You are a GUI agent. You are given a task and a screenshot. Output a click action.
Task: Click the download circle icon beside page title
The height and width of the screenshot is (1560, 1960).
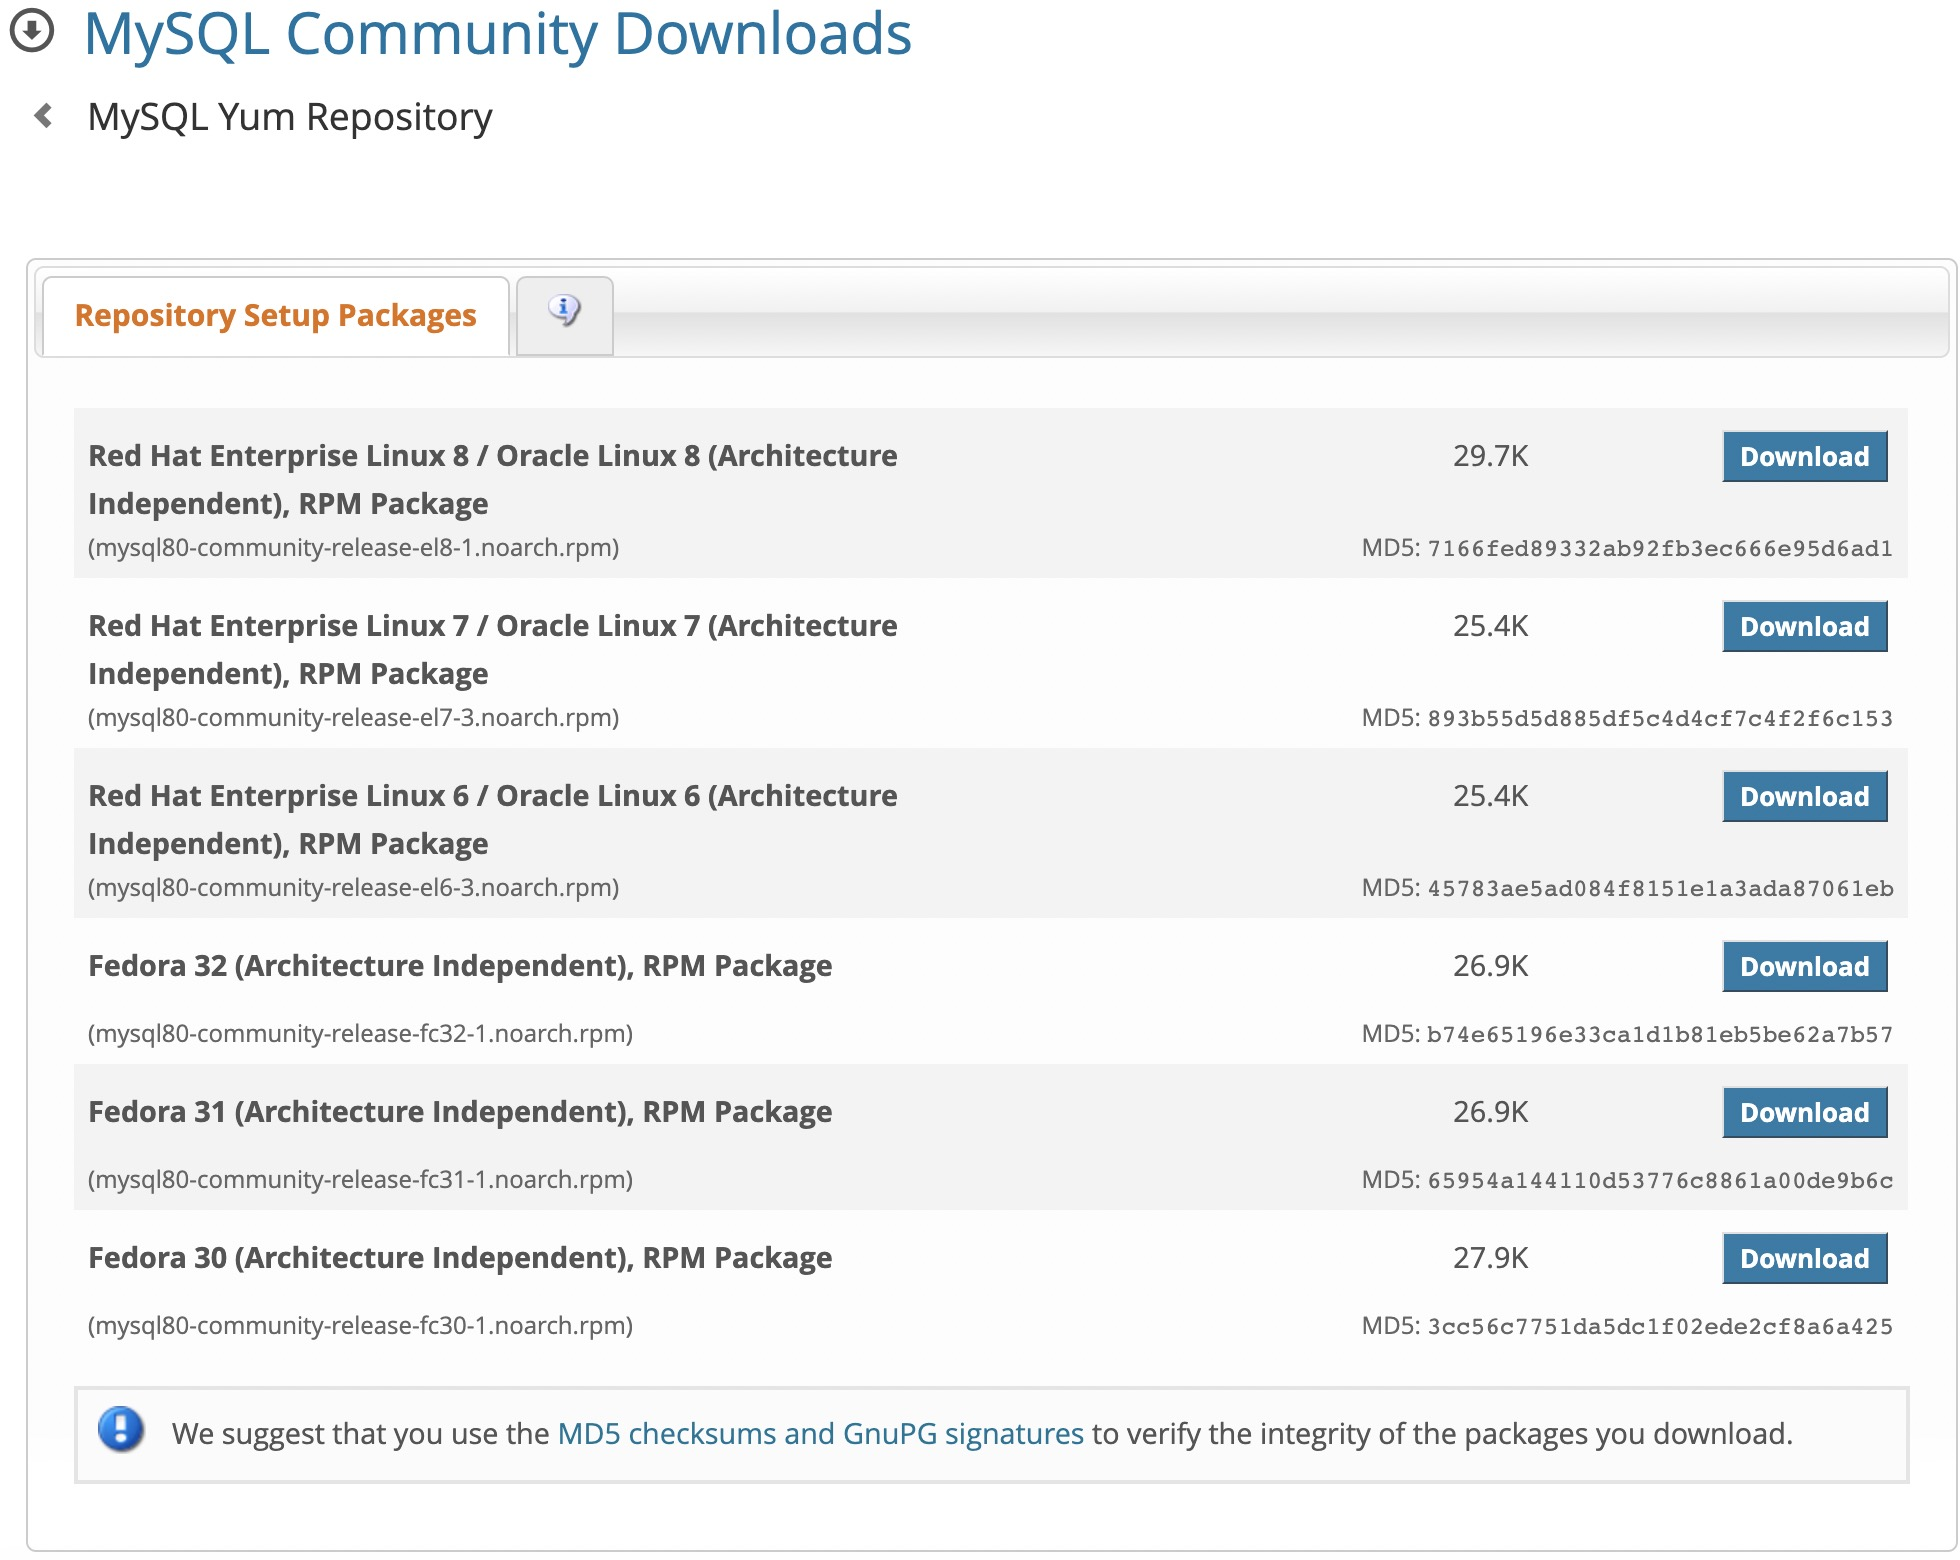[32, 30]
